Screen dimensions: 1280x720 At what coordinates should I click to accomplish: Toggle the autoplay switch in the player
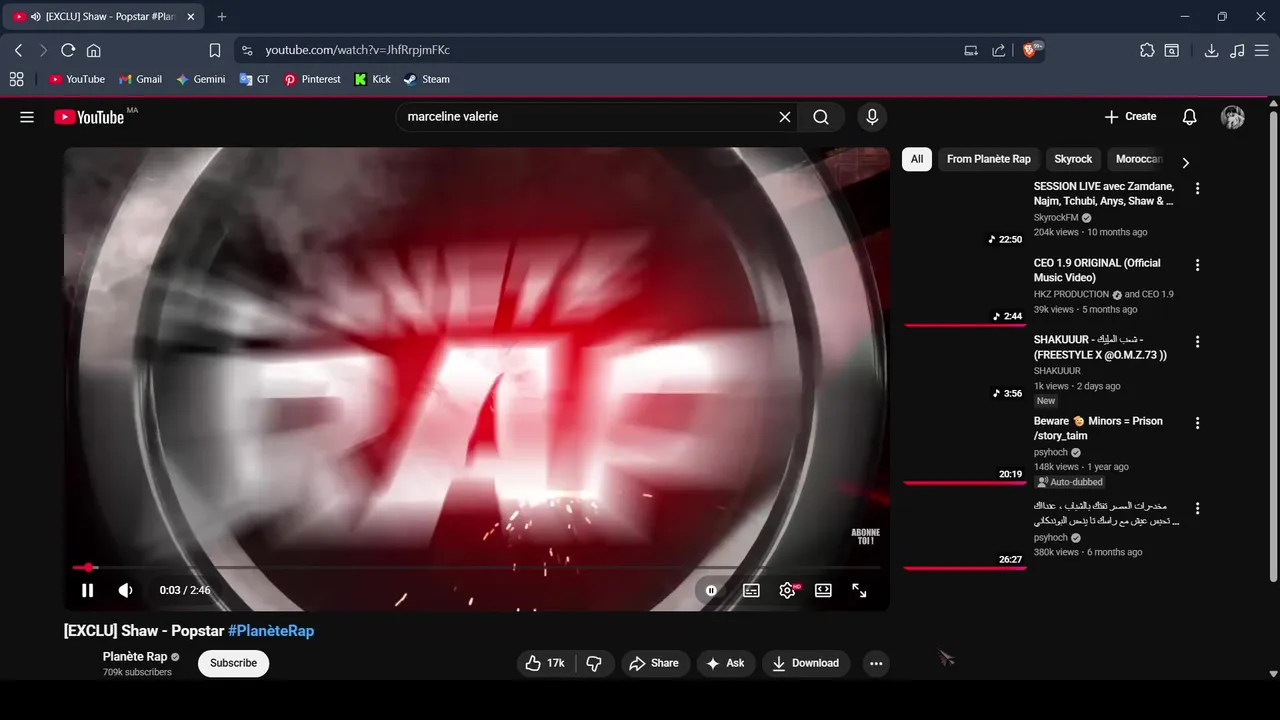point(711,590)
